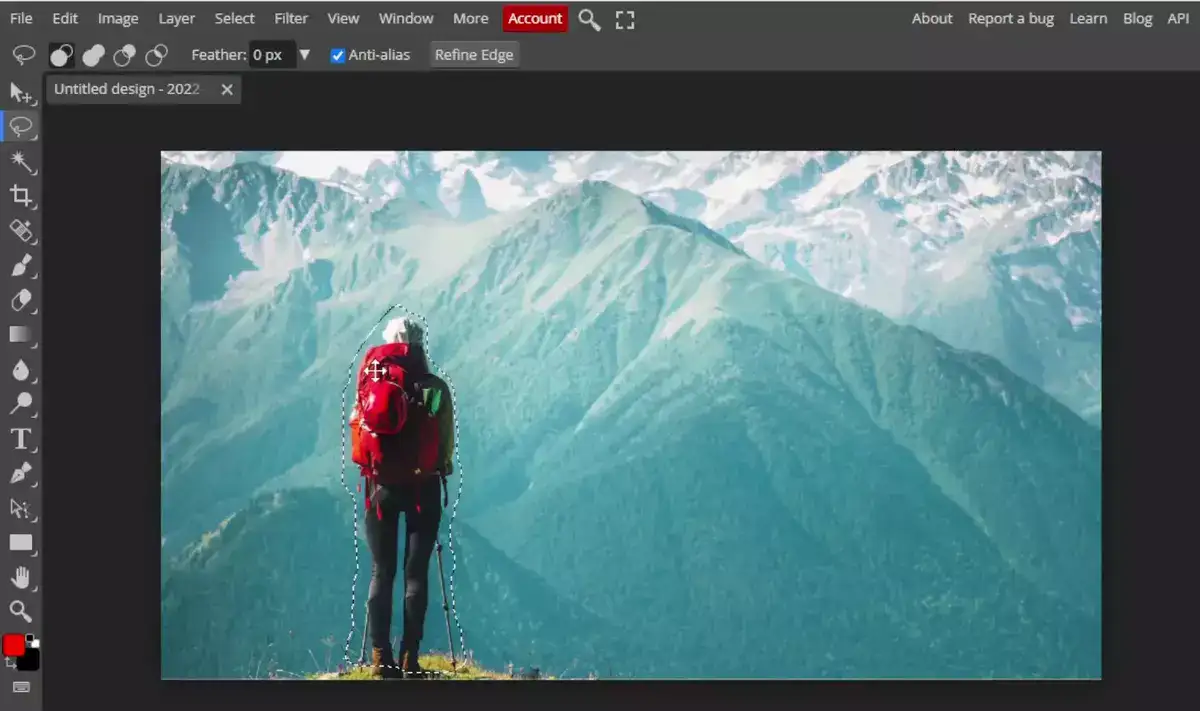Select the Pen tool
This screenshot has width=1200, height=711.
tap(21, 473)
